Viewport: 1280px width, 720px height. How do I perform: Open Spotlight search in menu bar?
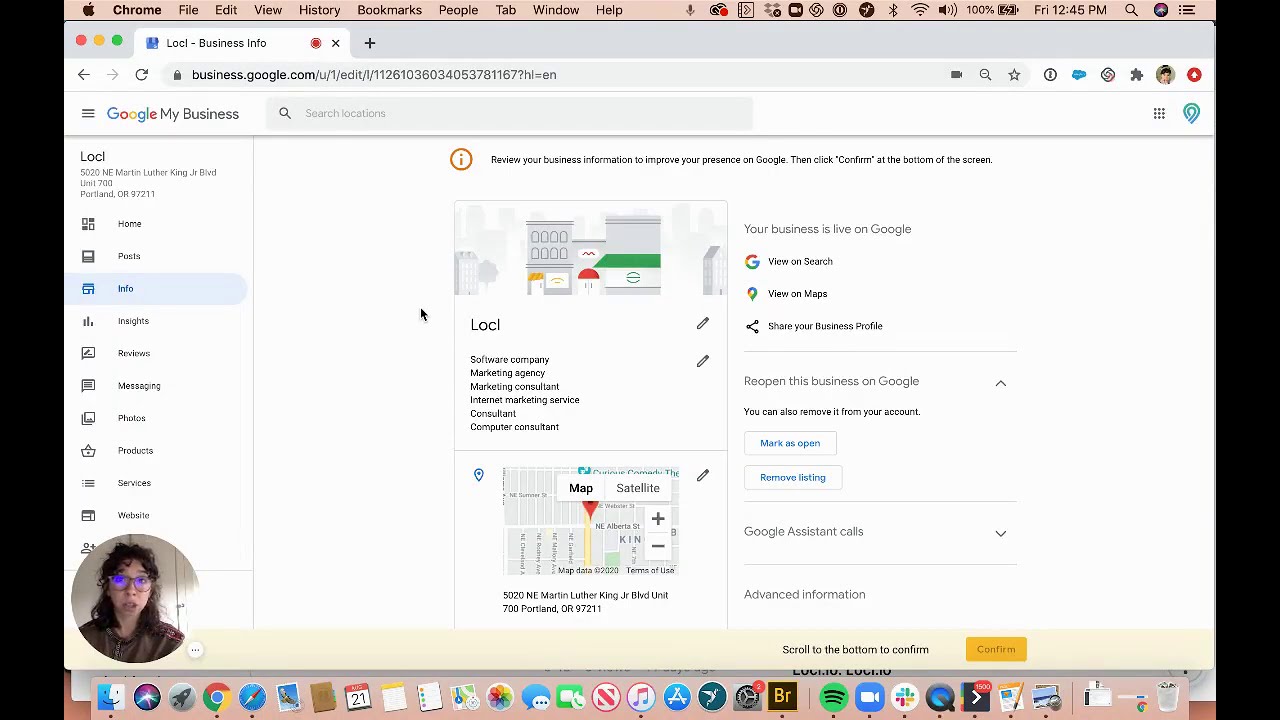click(1131, 10)
